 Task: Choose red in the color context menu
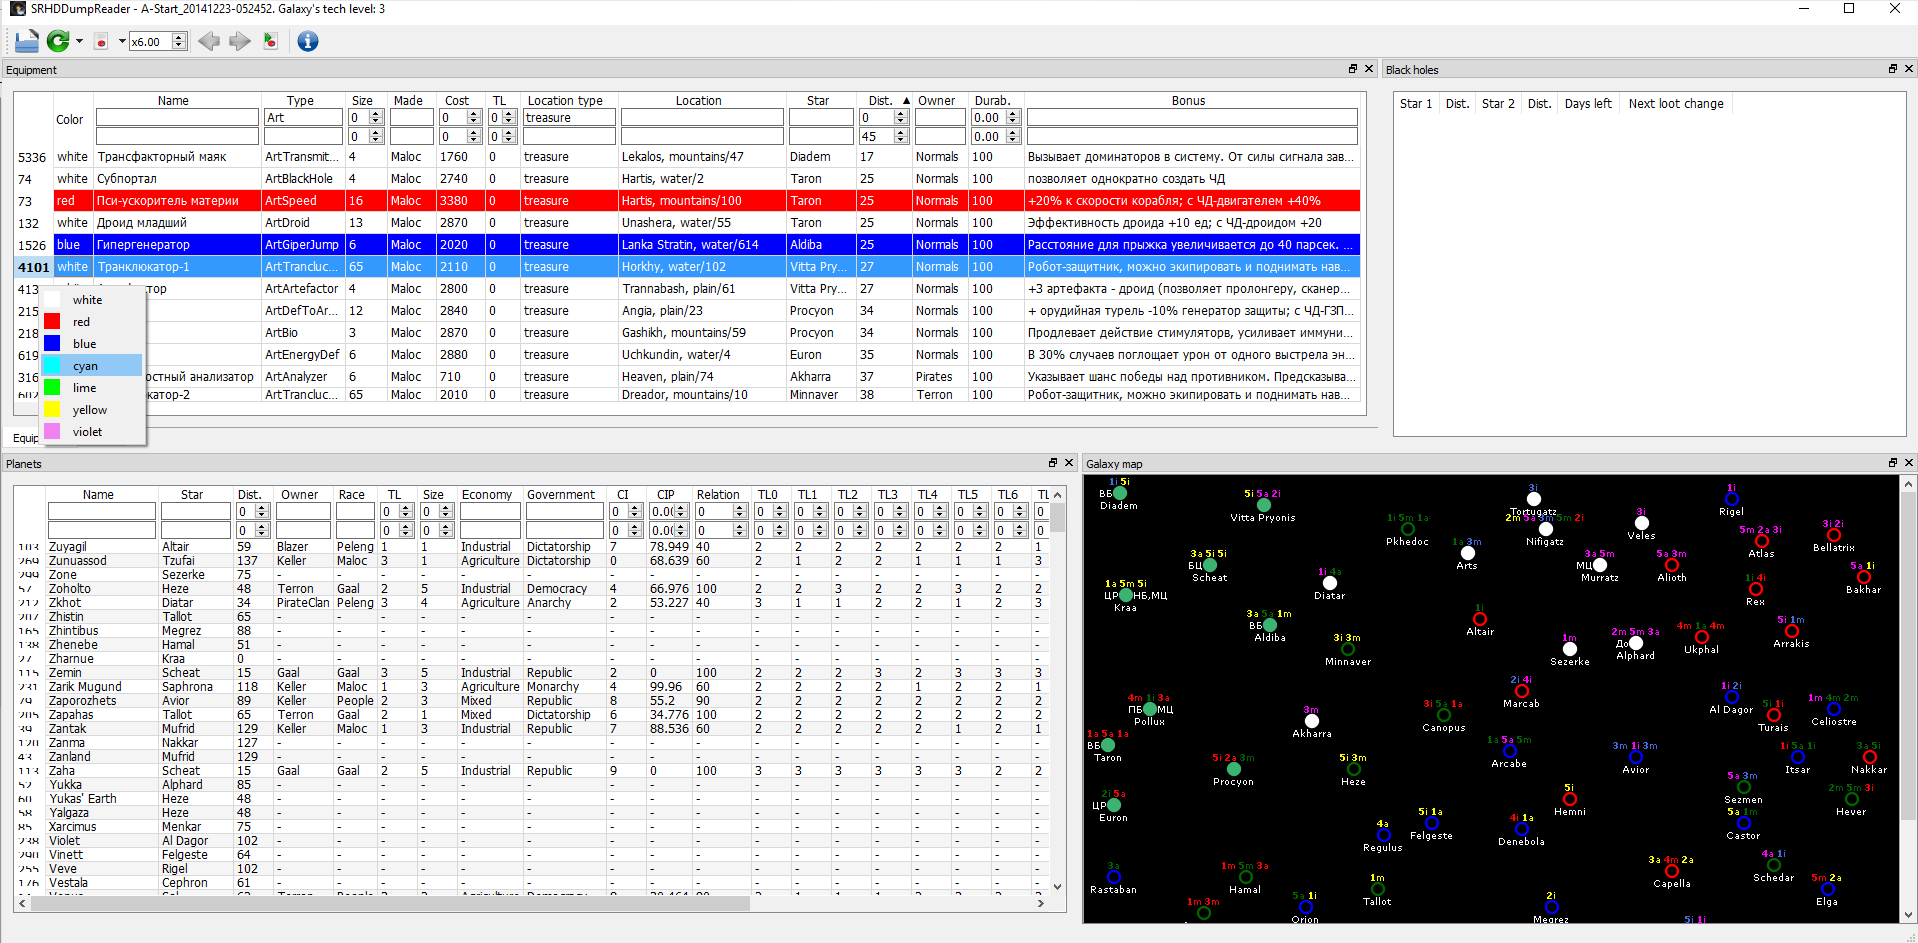(92, 322)
